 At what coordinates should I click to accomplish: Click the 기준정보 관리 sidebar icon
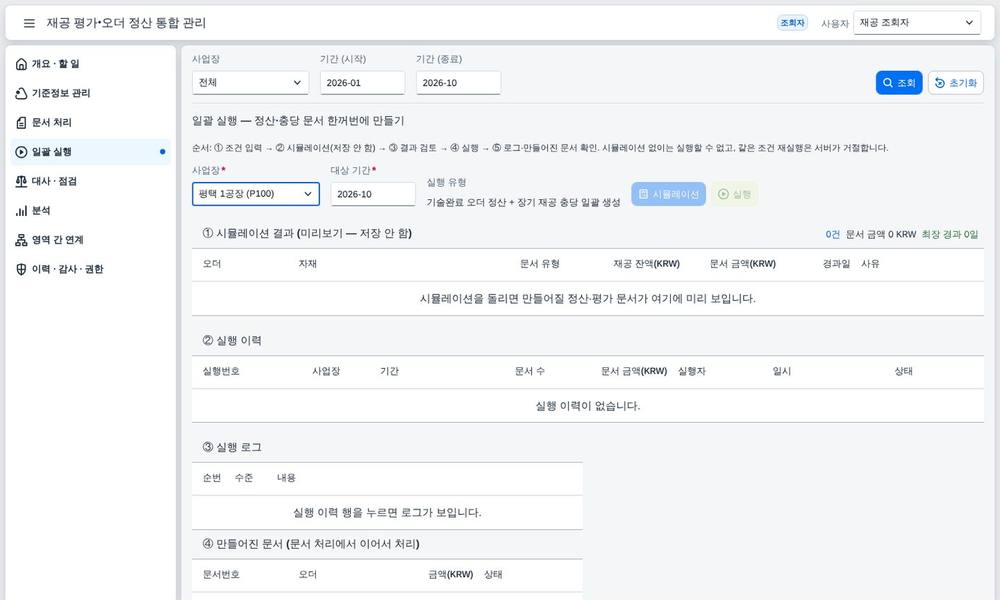coord(21,93)
